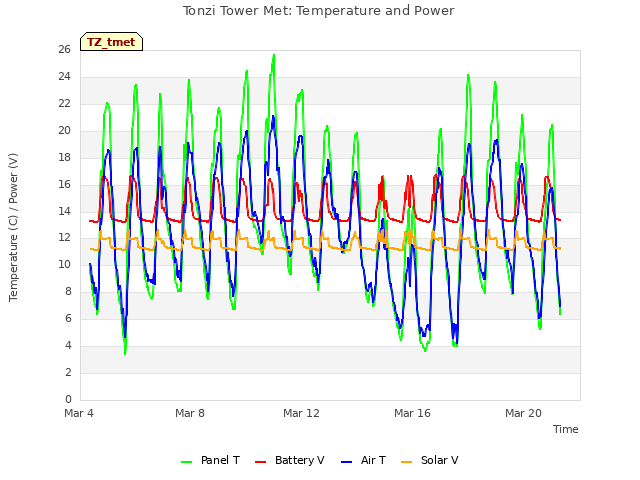This screenshot has height=480, width=640.
Task: Click the Temperature (C) / Power (V) axis label
Action: pyautogui.click(x=13, y=227)
